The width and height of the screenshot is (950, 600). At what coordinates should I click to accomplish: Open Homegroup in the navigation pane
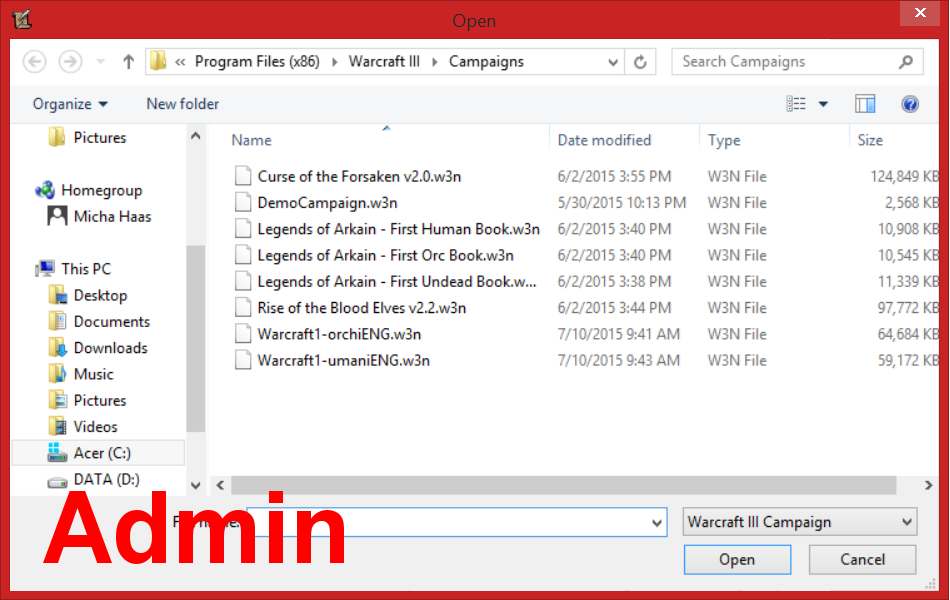(x=101, y=190)
